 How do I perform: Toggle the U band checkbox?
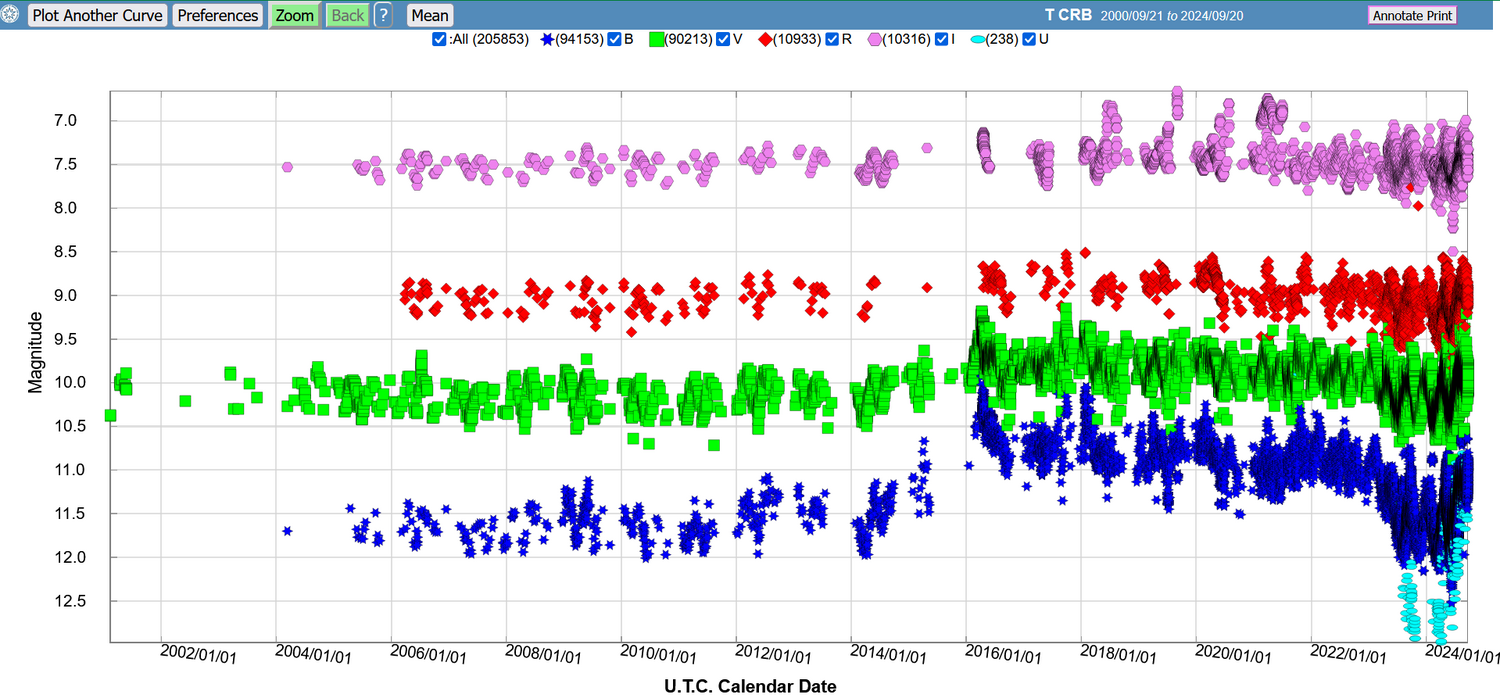pyautogui.click(x=1029, y=40)
